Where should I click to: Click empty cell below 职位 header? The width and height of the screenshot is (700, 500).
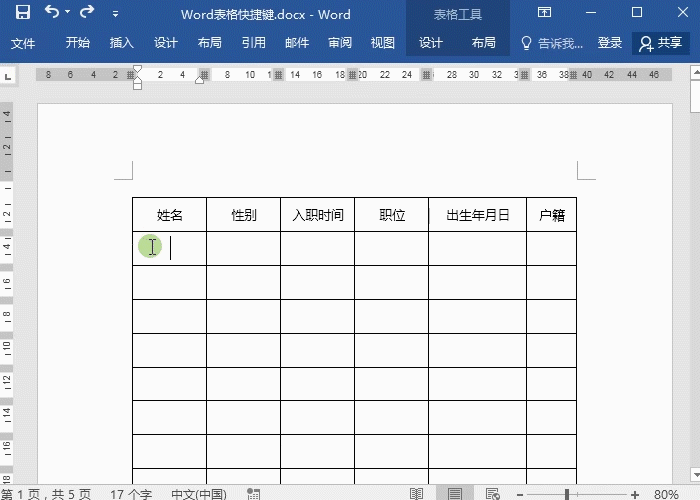pyautogui.click(x=392, y=249)
